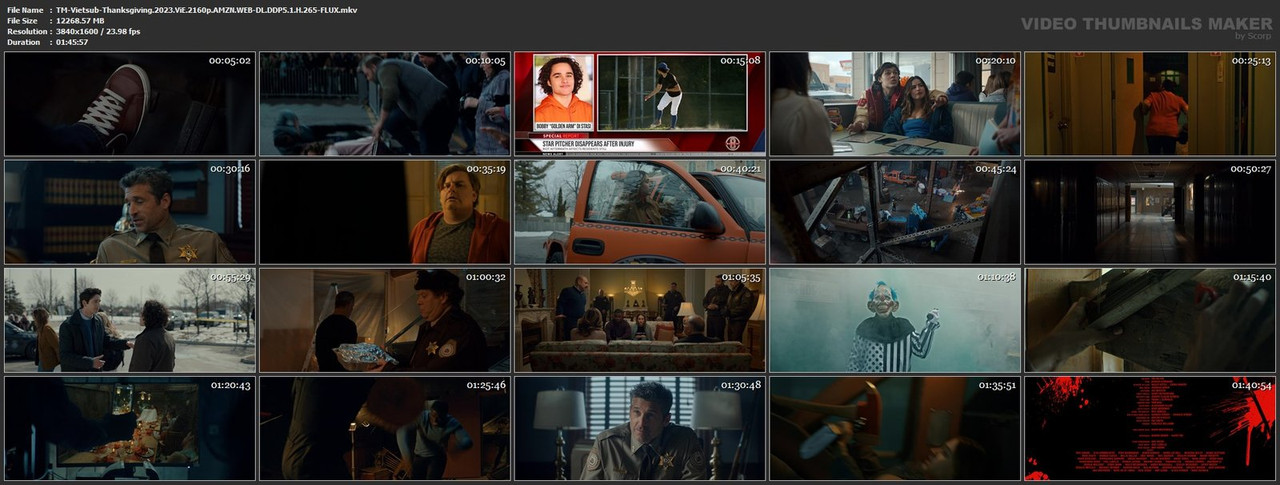This screenshot has height=485, width=1280.
Task: Select the outdoor street thumbnail at 00:55:29
Action: coord(130,319)
